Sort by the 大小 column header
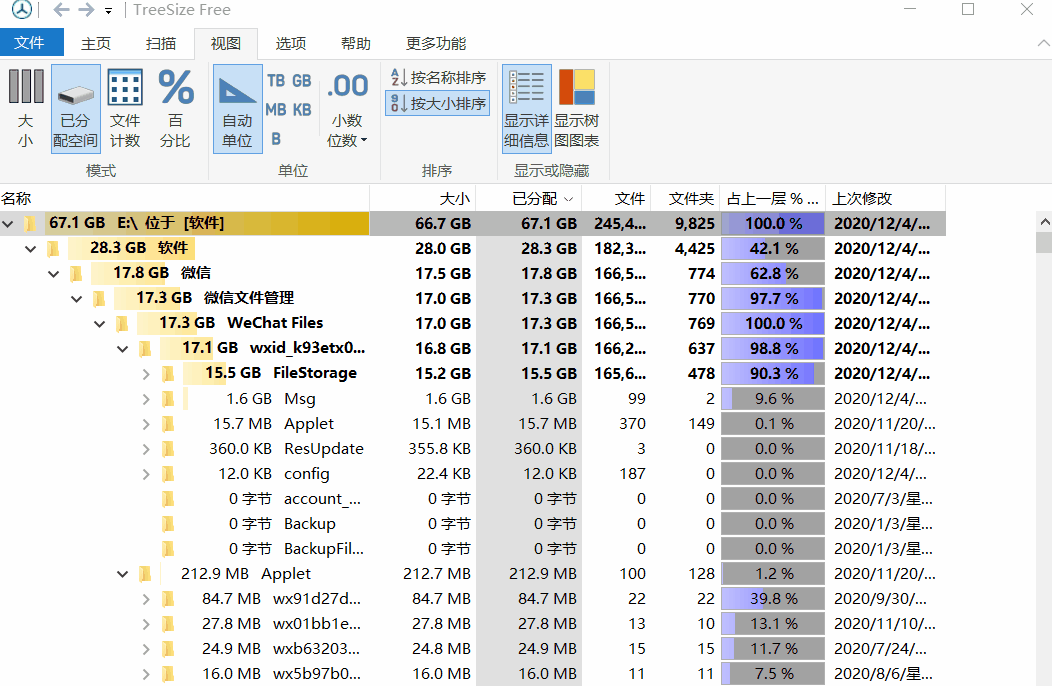The height and width of the screenshot is (686, 1052). (423, 199)
